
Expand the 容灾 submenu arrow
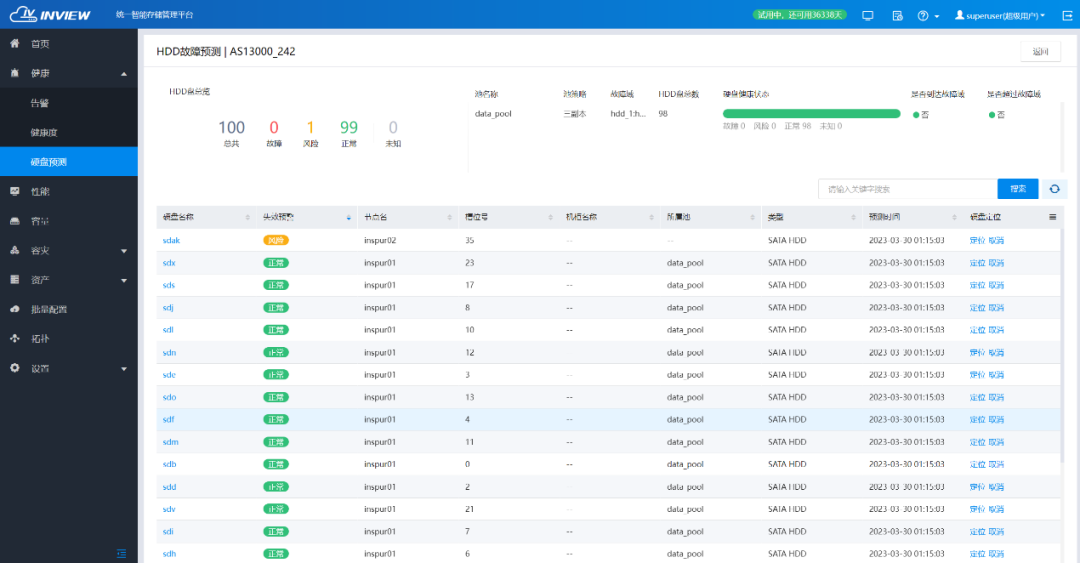pyautogui.click(x=124, y=251)
